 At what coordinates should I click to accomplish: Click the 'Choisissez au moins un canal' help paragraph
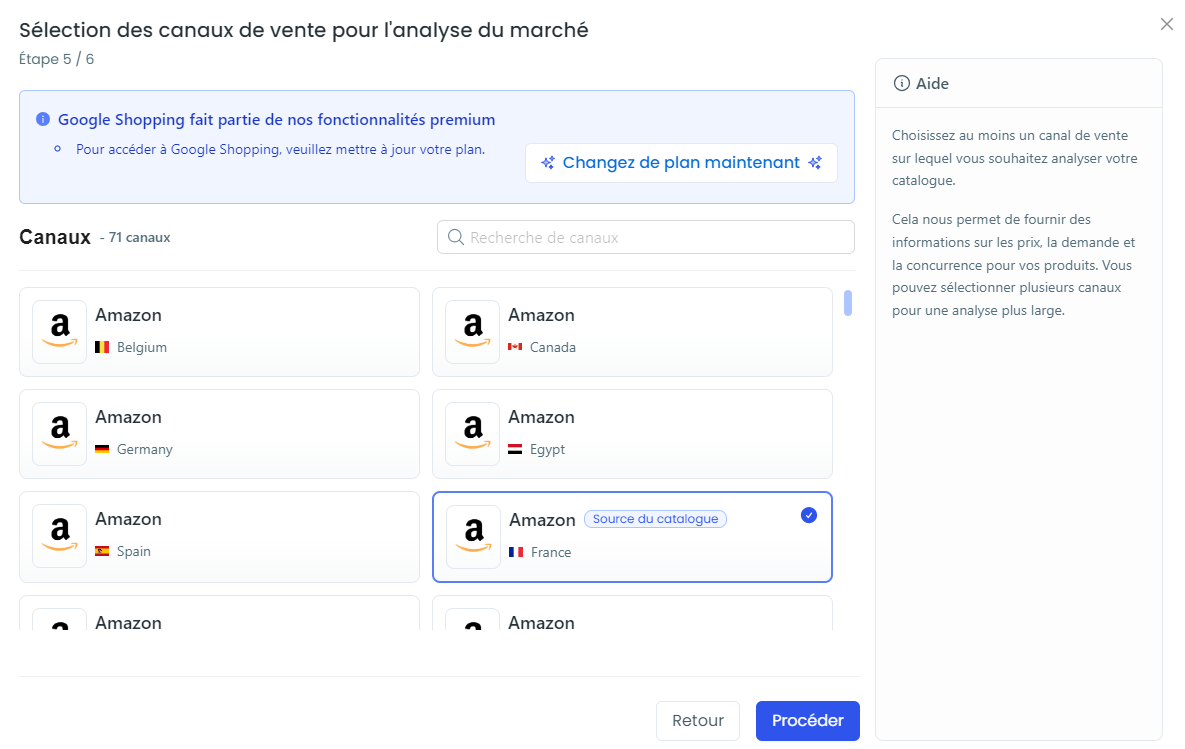(1014, 158)
